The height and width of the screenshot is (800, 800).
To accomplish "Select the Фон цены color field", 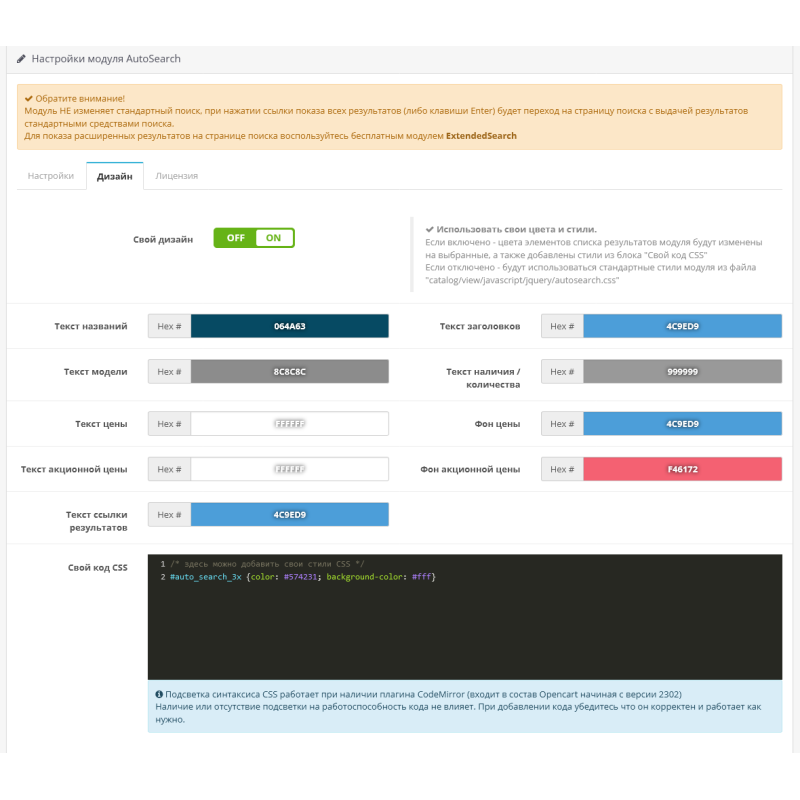I will coord(682,424).
